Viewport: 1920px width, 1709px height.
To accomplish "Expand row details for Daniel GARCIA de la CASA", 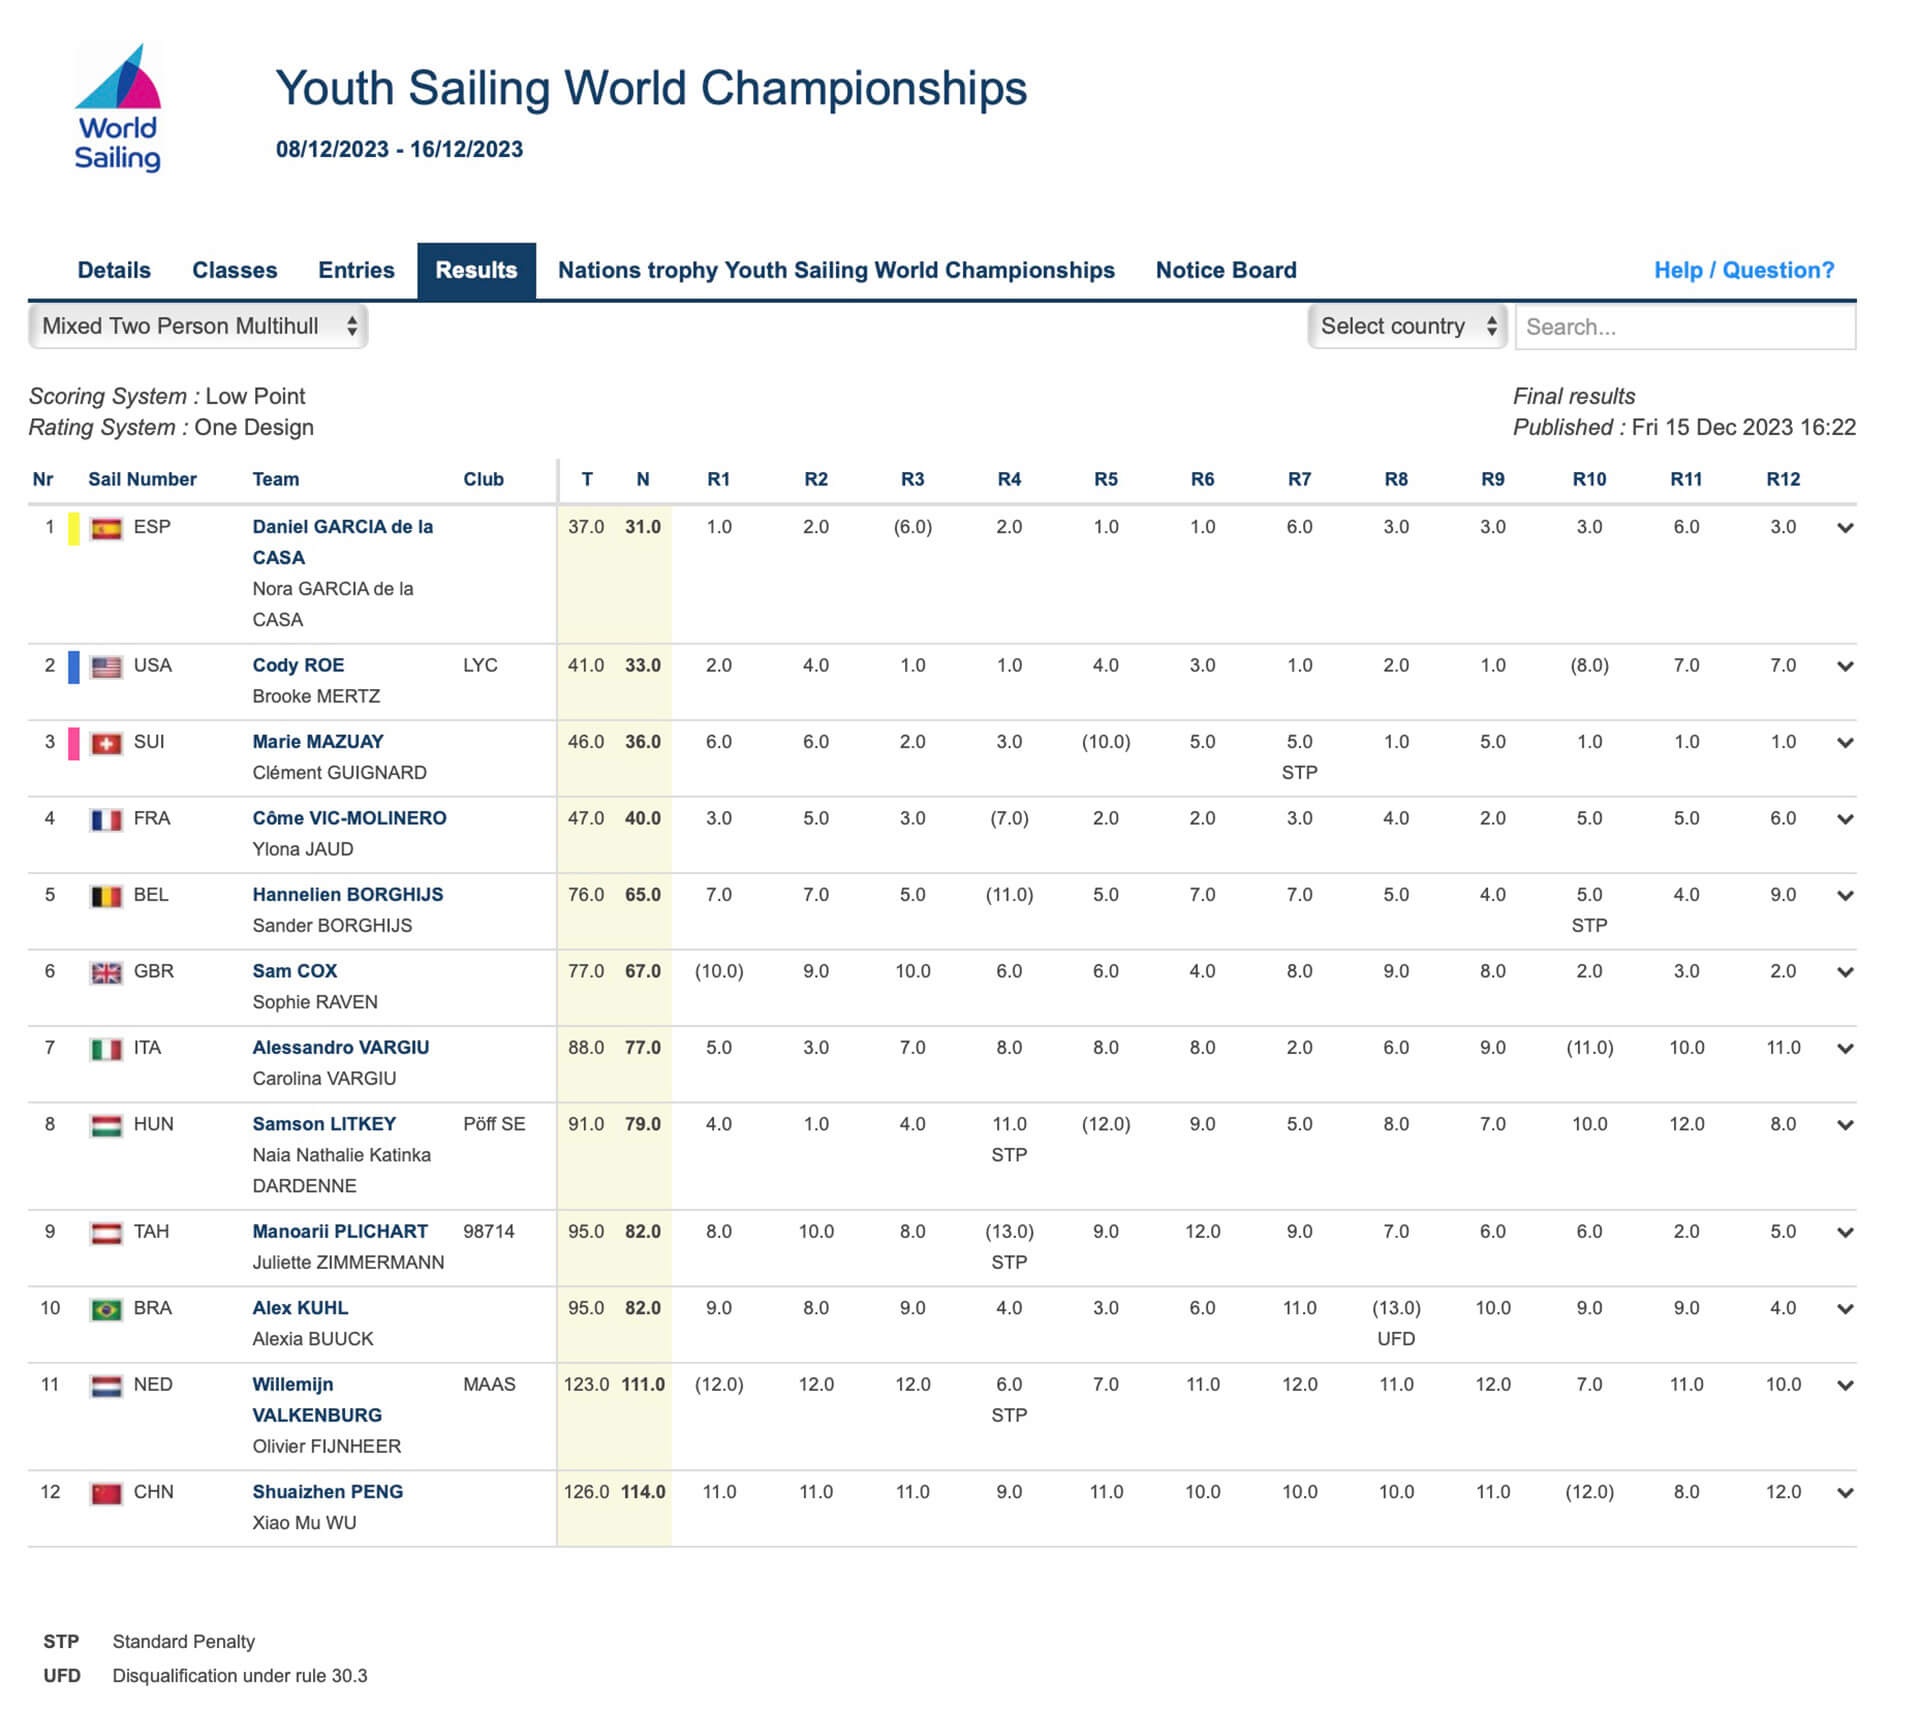I will pos(1845,528).
